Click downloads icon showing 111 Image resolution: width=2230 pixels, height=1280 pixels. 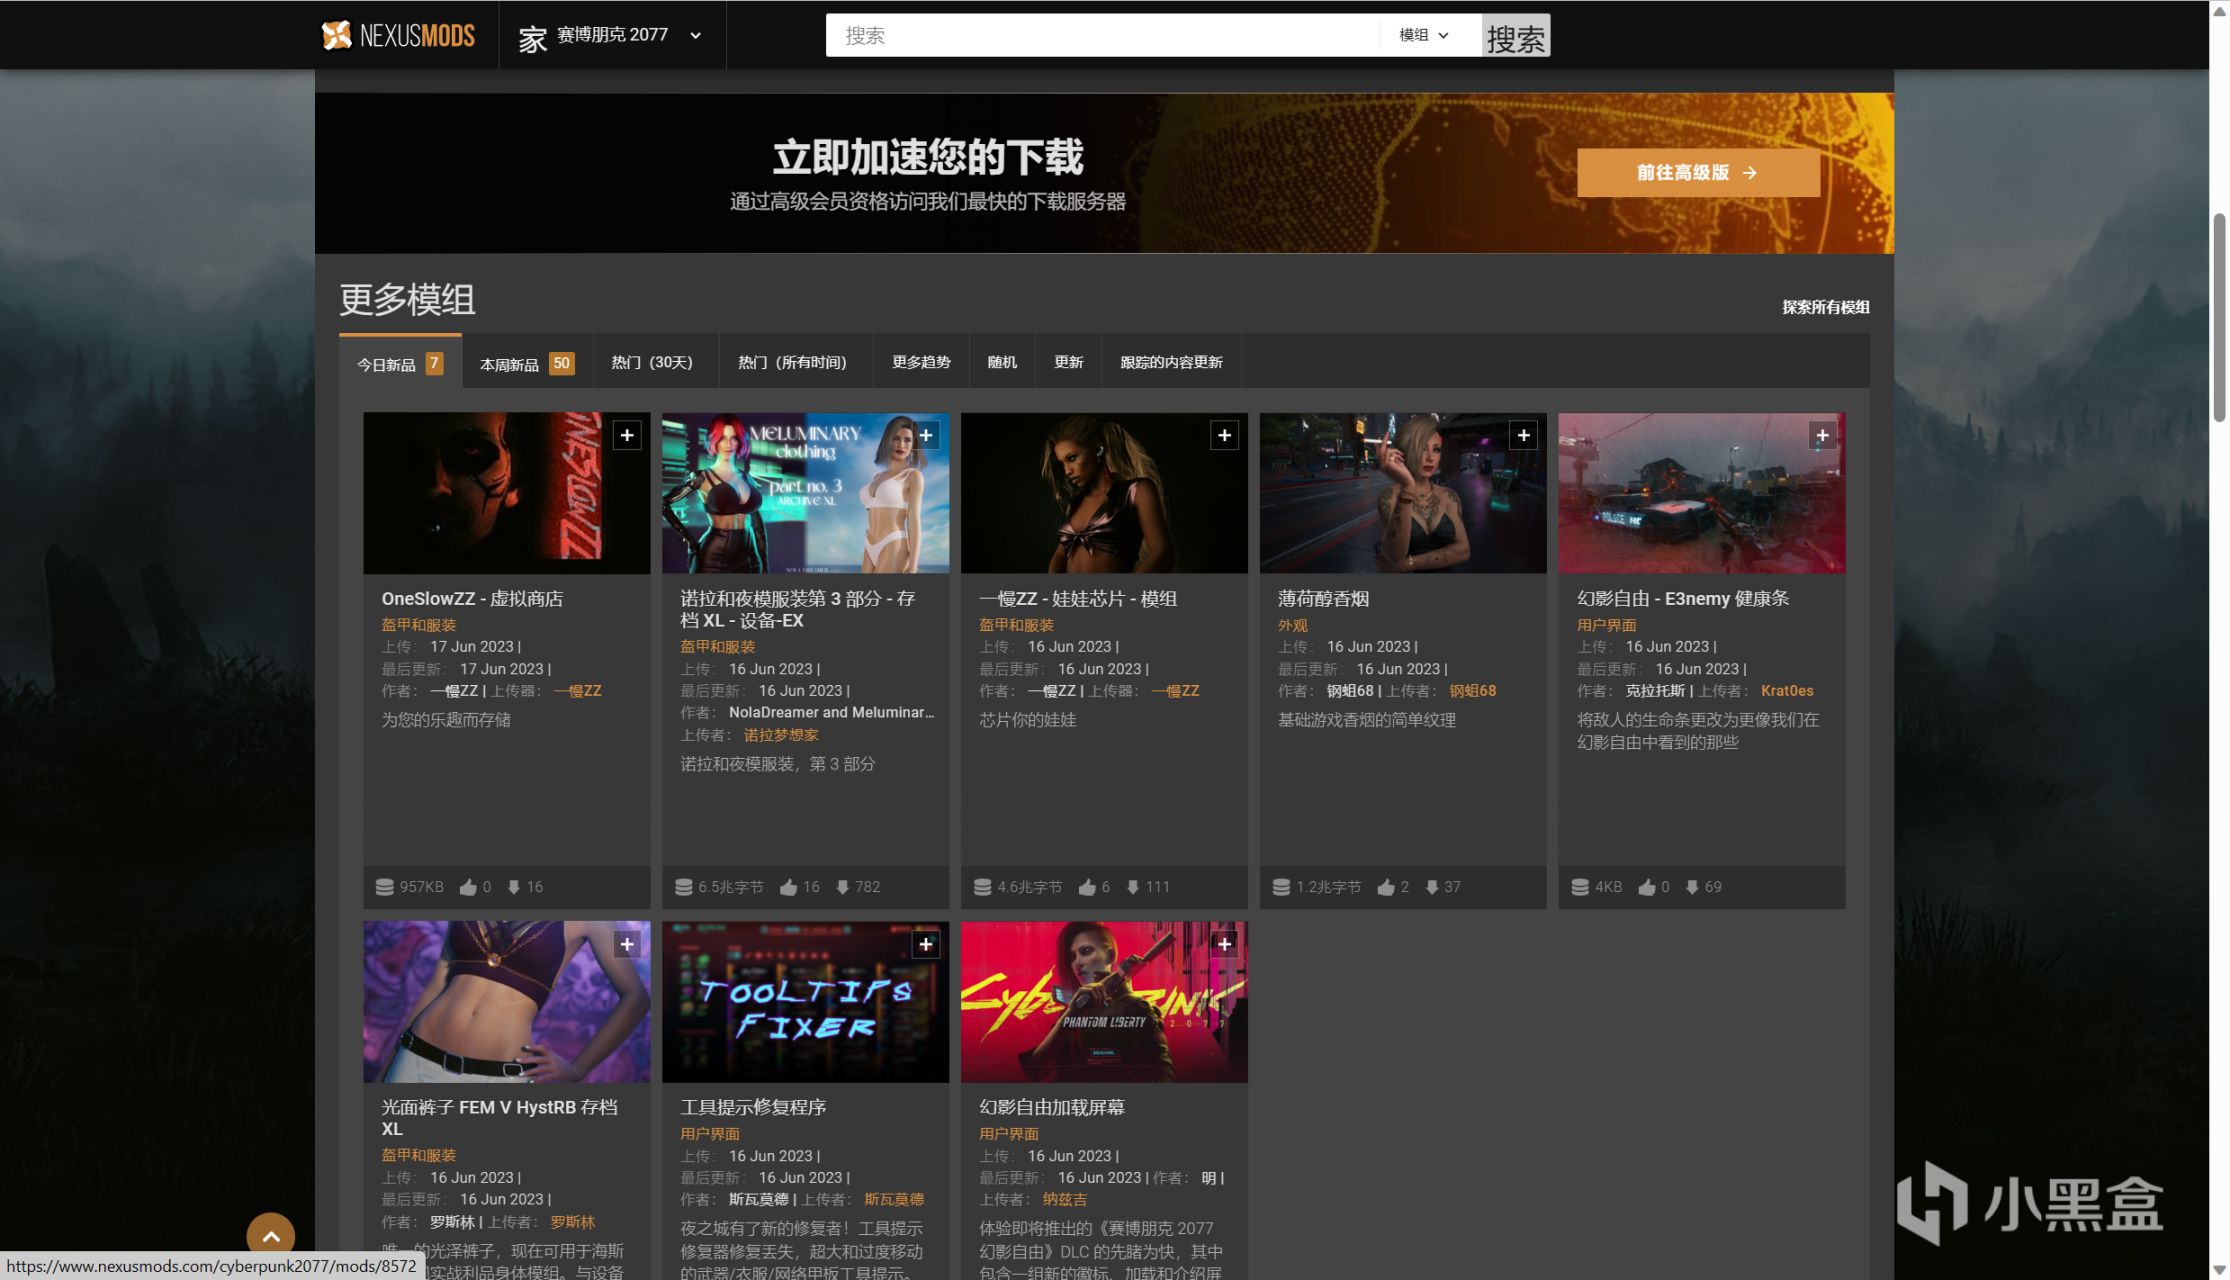(1133, 887)
